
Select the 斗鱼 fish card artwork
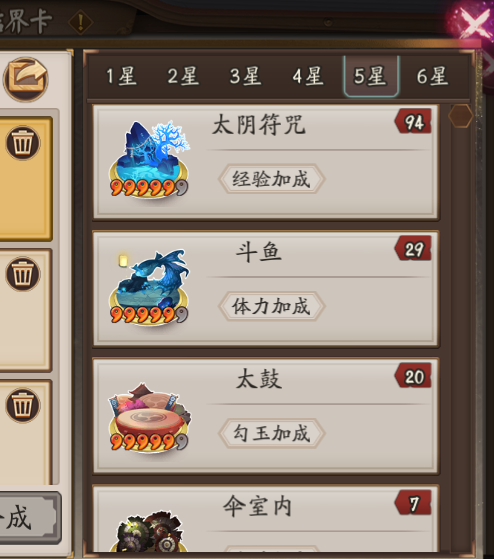(x=149, y=286)
